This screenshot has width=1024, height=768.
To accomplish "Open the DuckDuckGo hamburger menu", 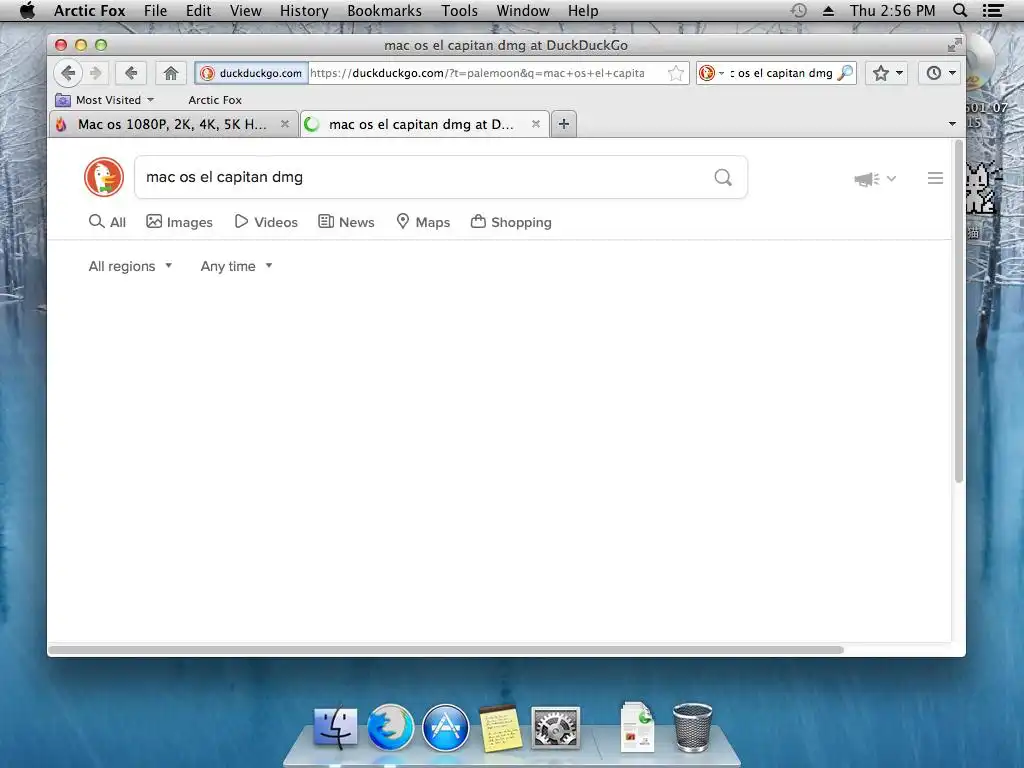I will coord(935,178).
